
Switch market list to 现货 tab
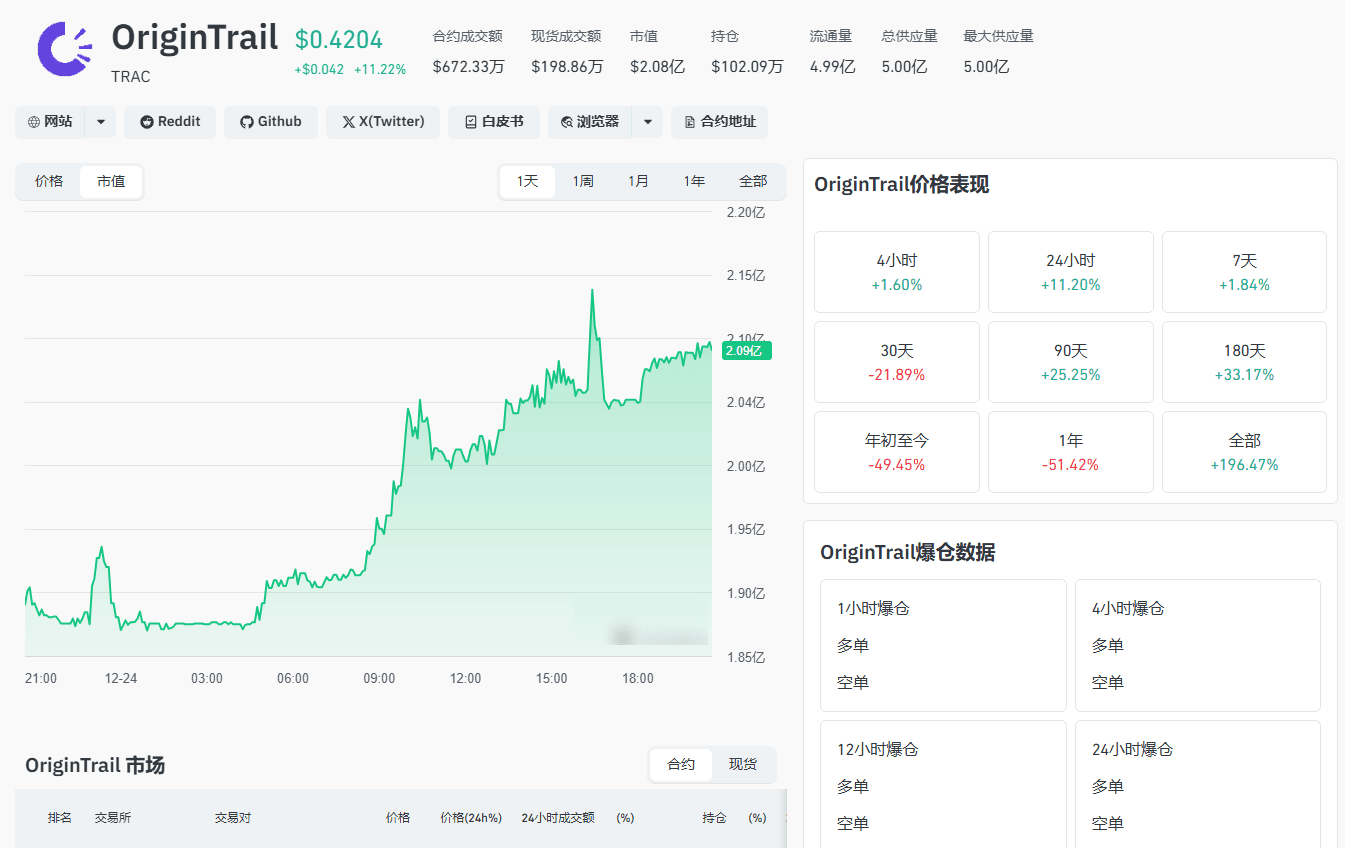point(743,765)
